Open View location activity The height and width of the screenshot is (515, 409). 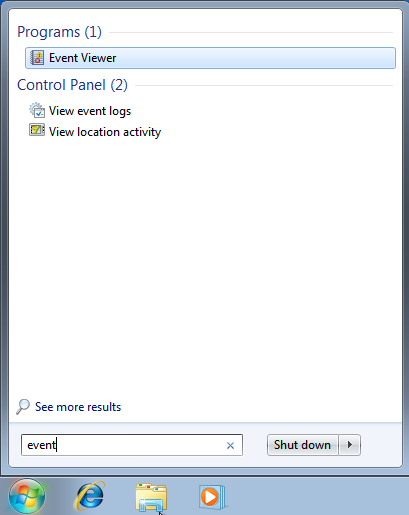105,132
